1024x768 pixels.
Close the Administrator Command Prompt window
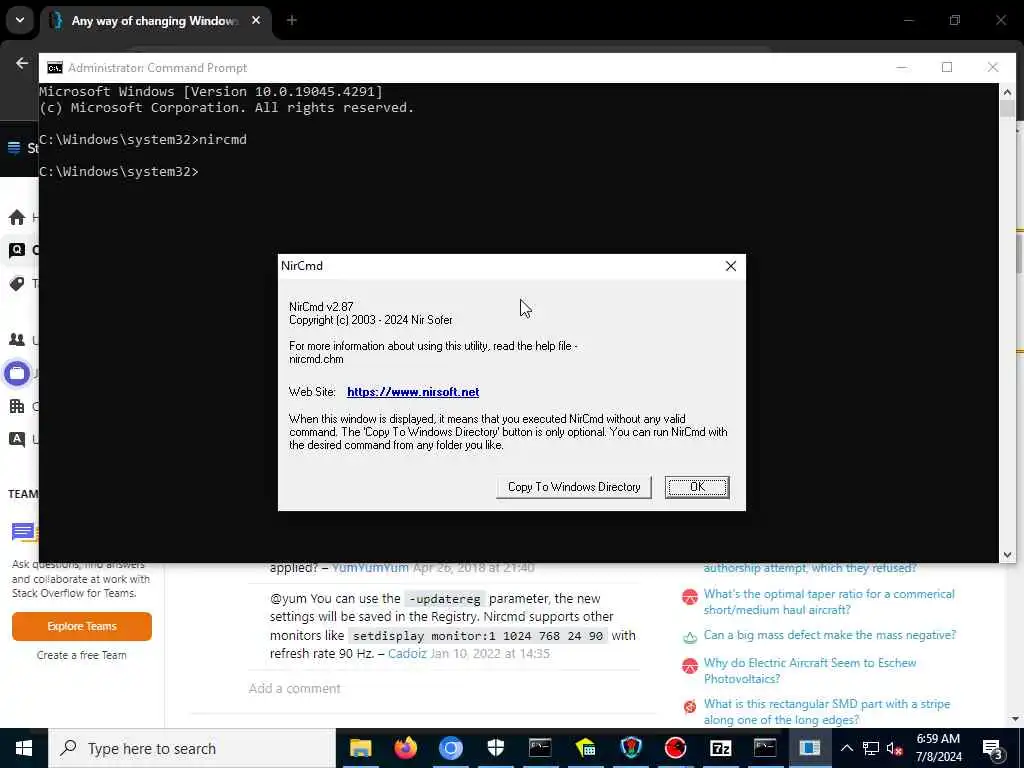pyautogui.click(x=993, y=67)
